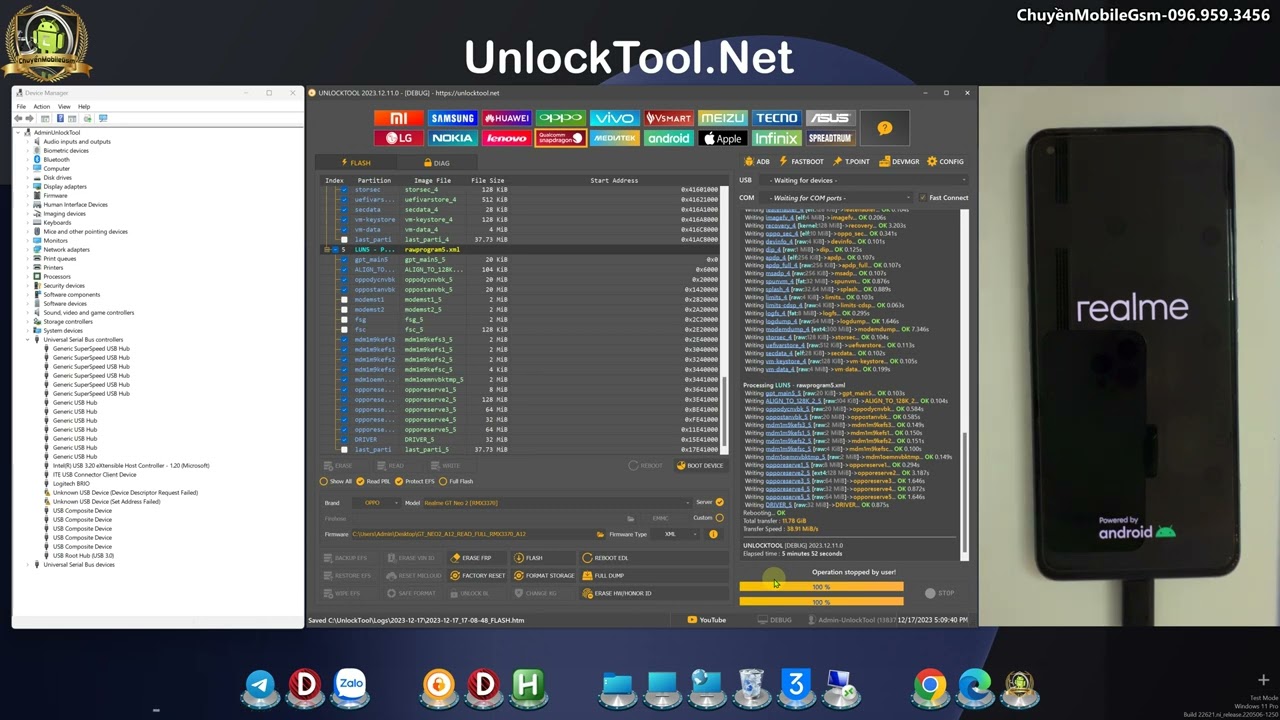Select the OPPO brand tile
1280x720 pixels.
click(560, 118)
